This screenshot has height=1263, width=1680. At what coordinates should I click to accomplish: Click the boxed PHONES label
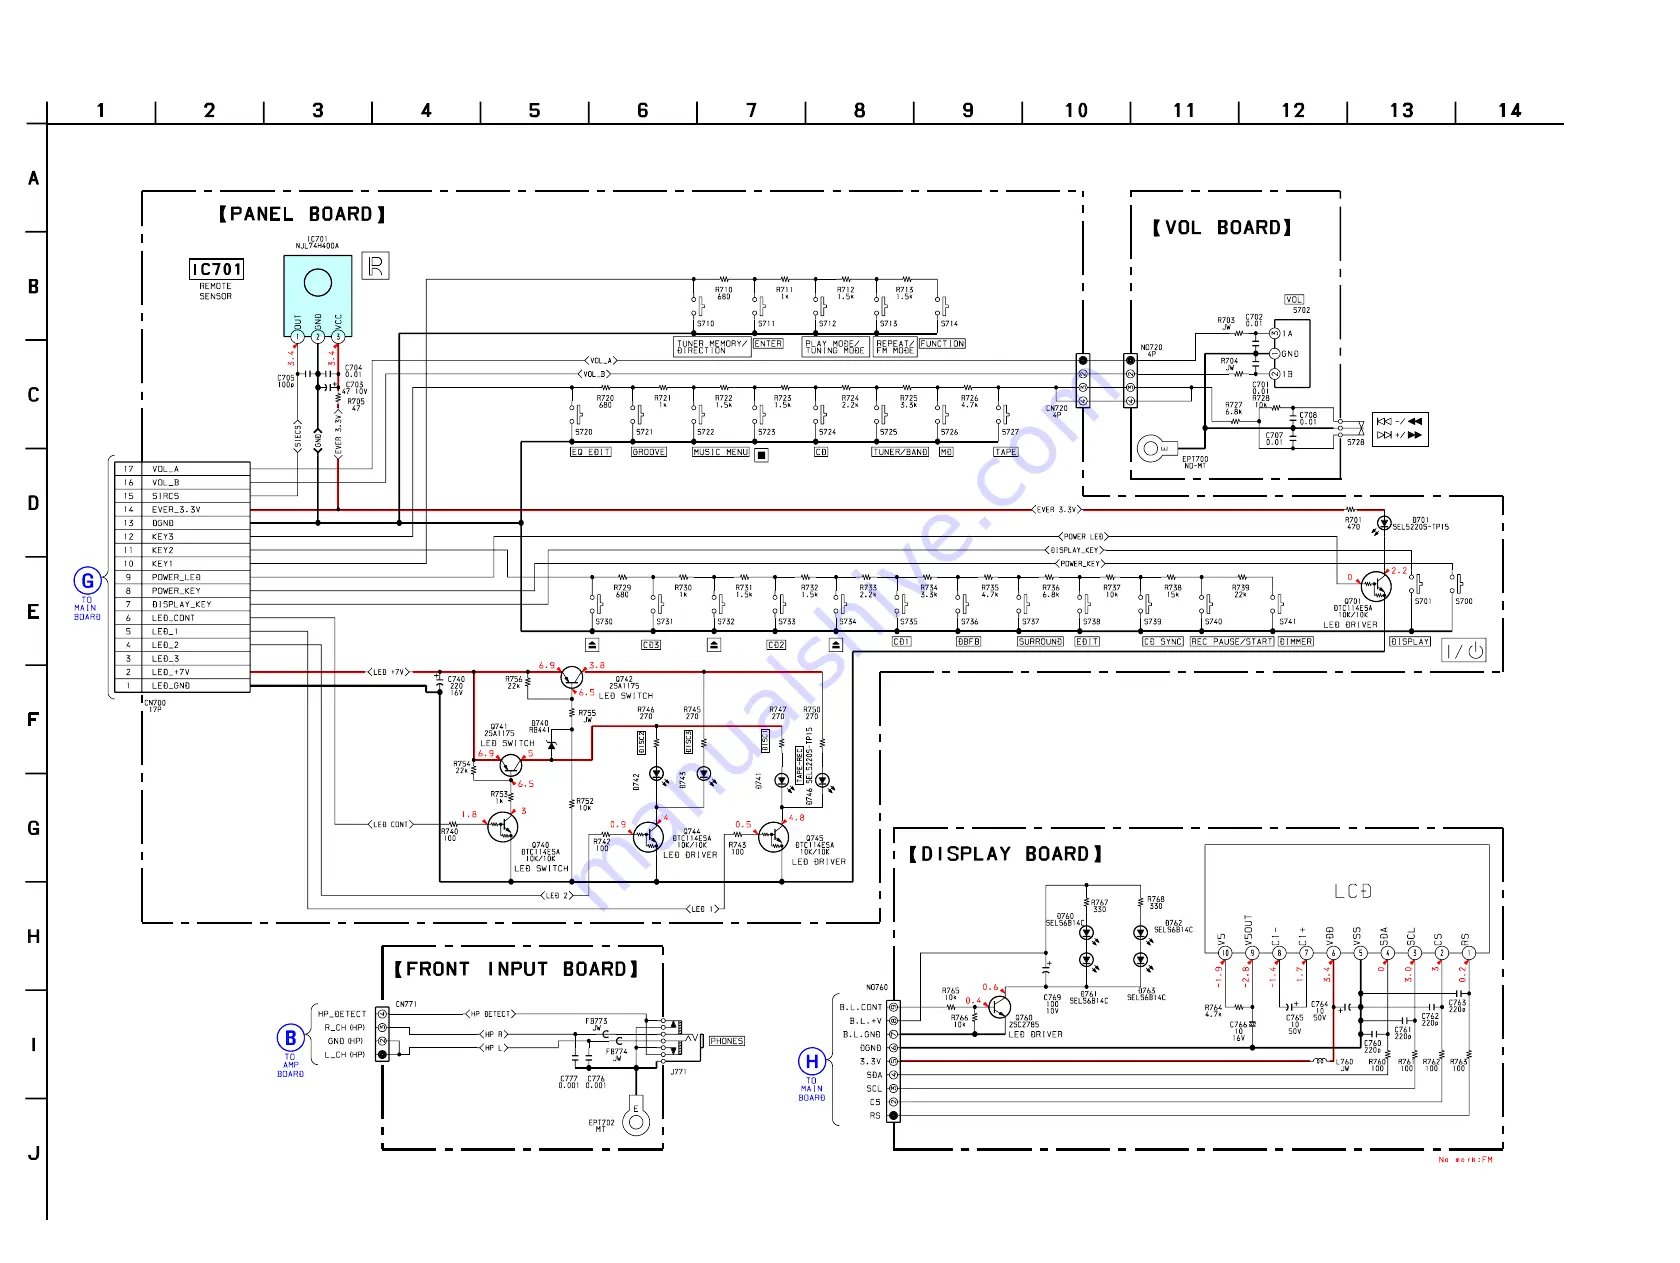point(727,1041)
